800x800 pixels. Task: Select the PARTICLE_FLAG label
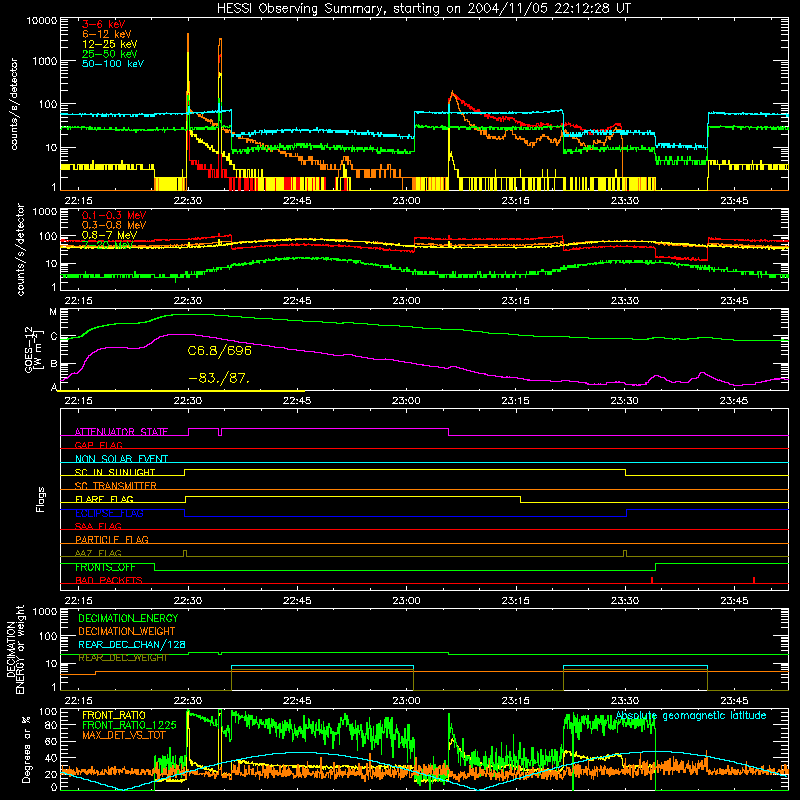coord(112,539)
